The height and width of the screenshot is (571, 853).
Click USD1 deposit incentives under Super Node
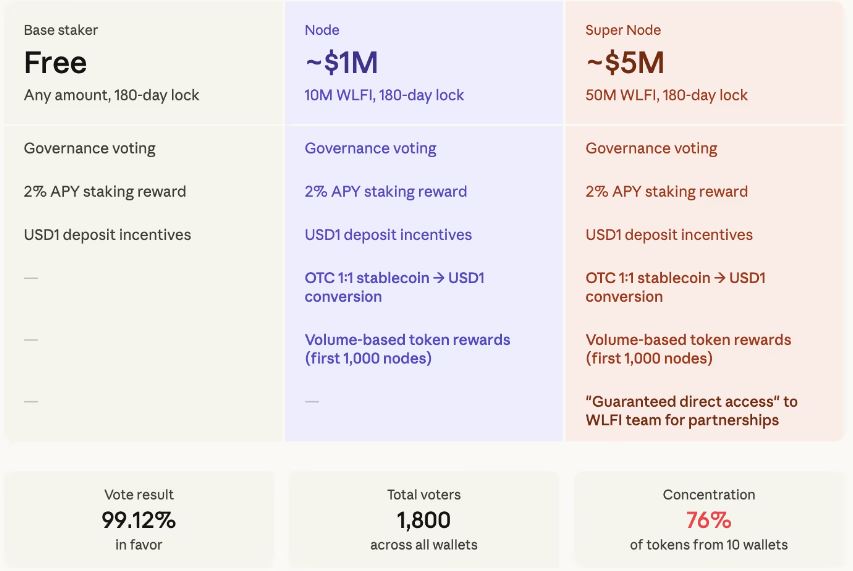[669, 234]
